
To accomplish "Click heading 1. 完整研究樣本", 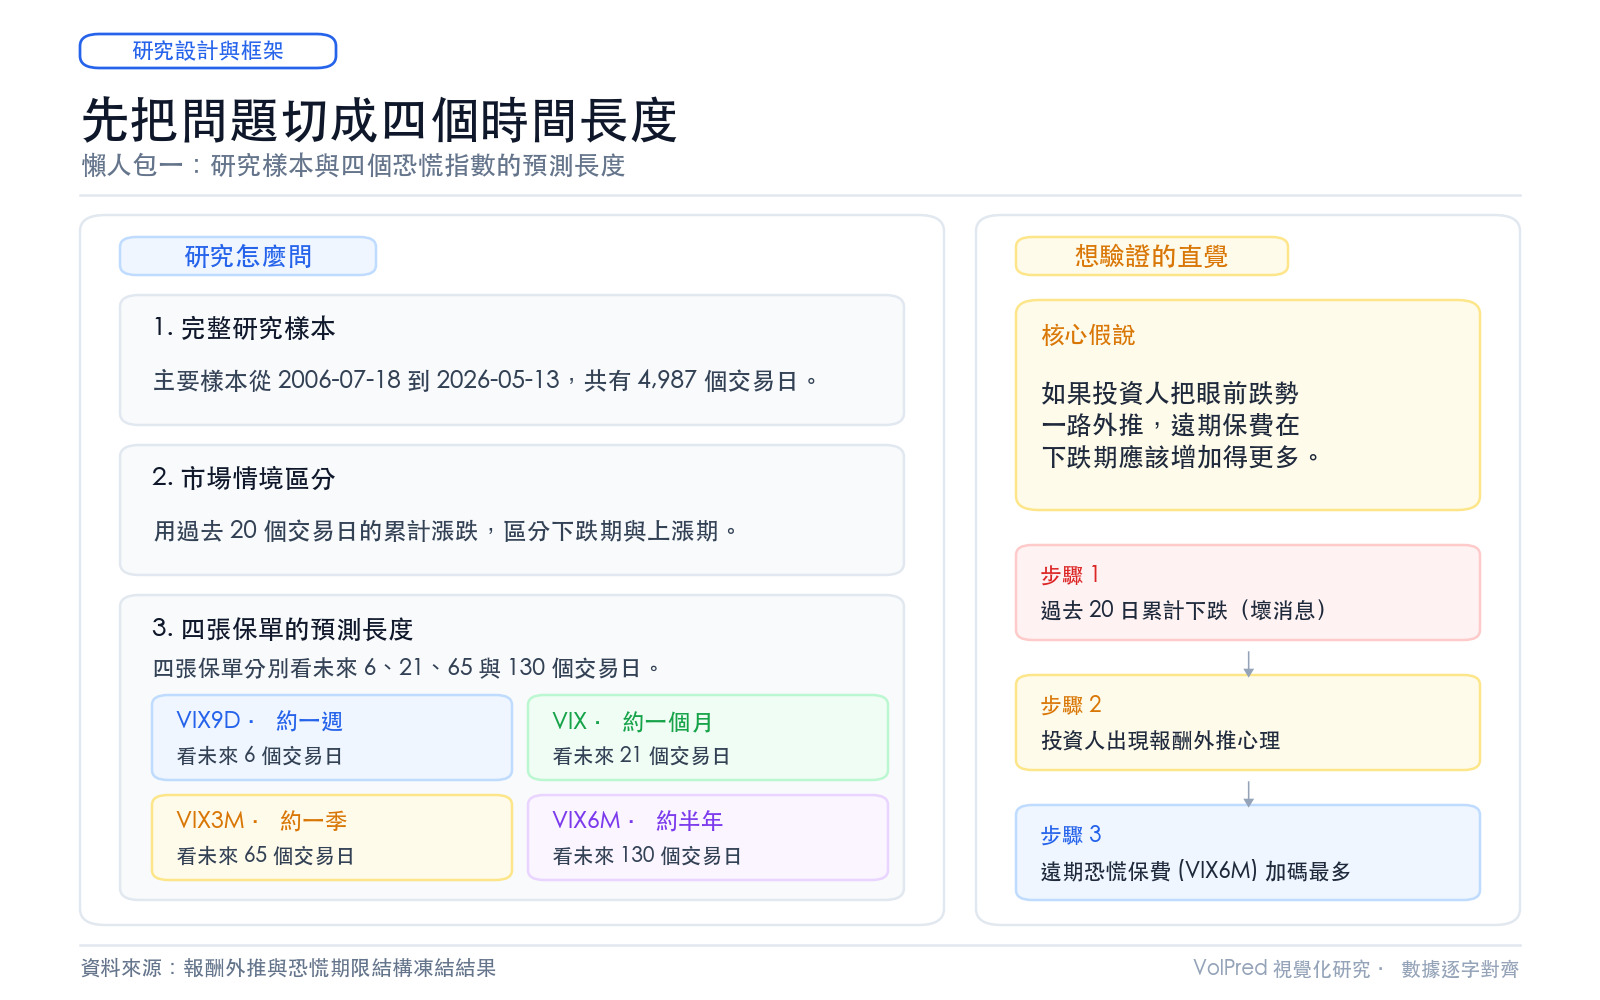I will (244, 328).
